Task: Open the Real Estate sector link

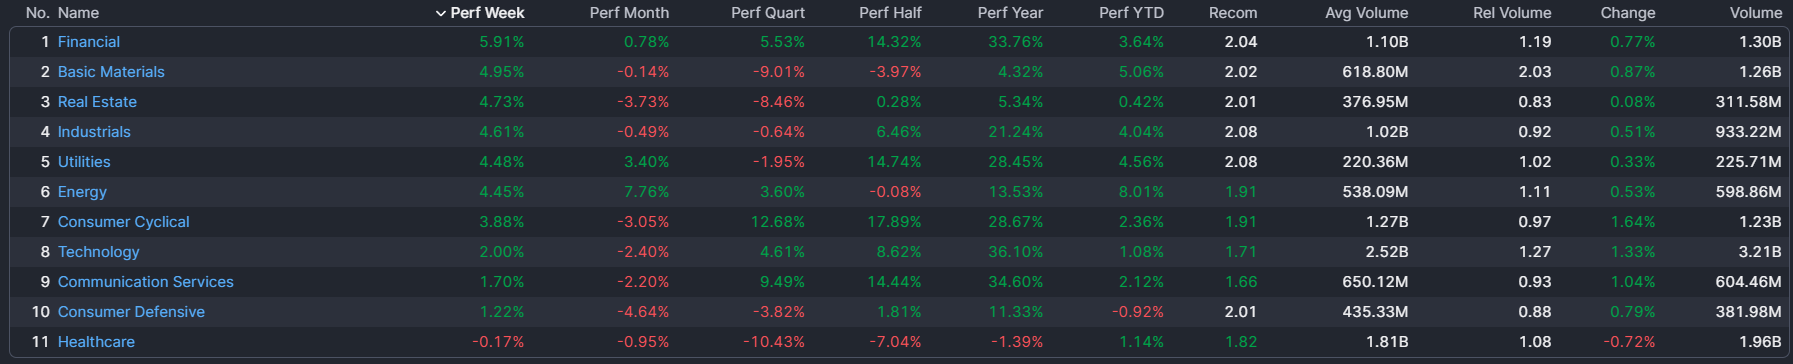Action: coord(97,102)
